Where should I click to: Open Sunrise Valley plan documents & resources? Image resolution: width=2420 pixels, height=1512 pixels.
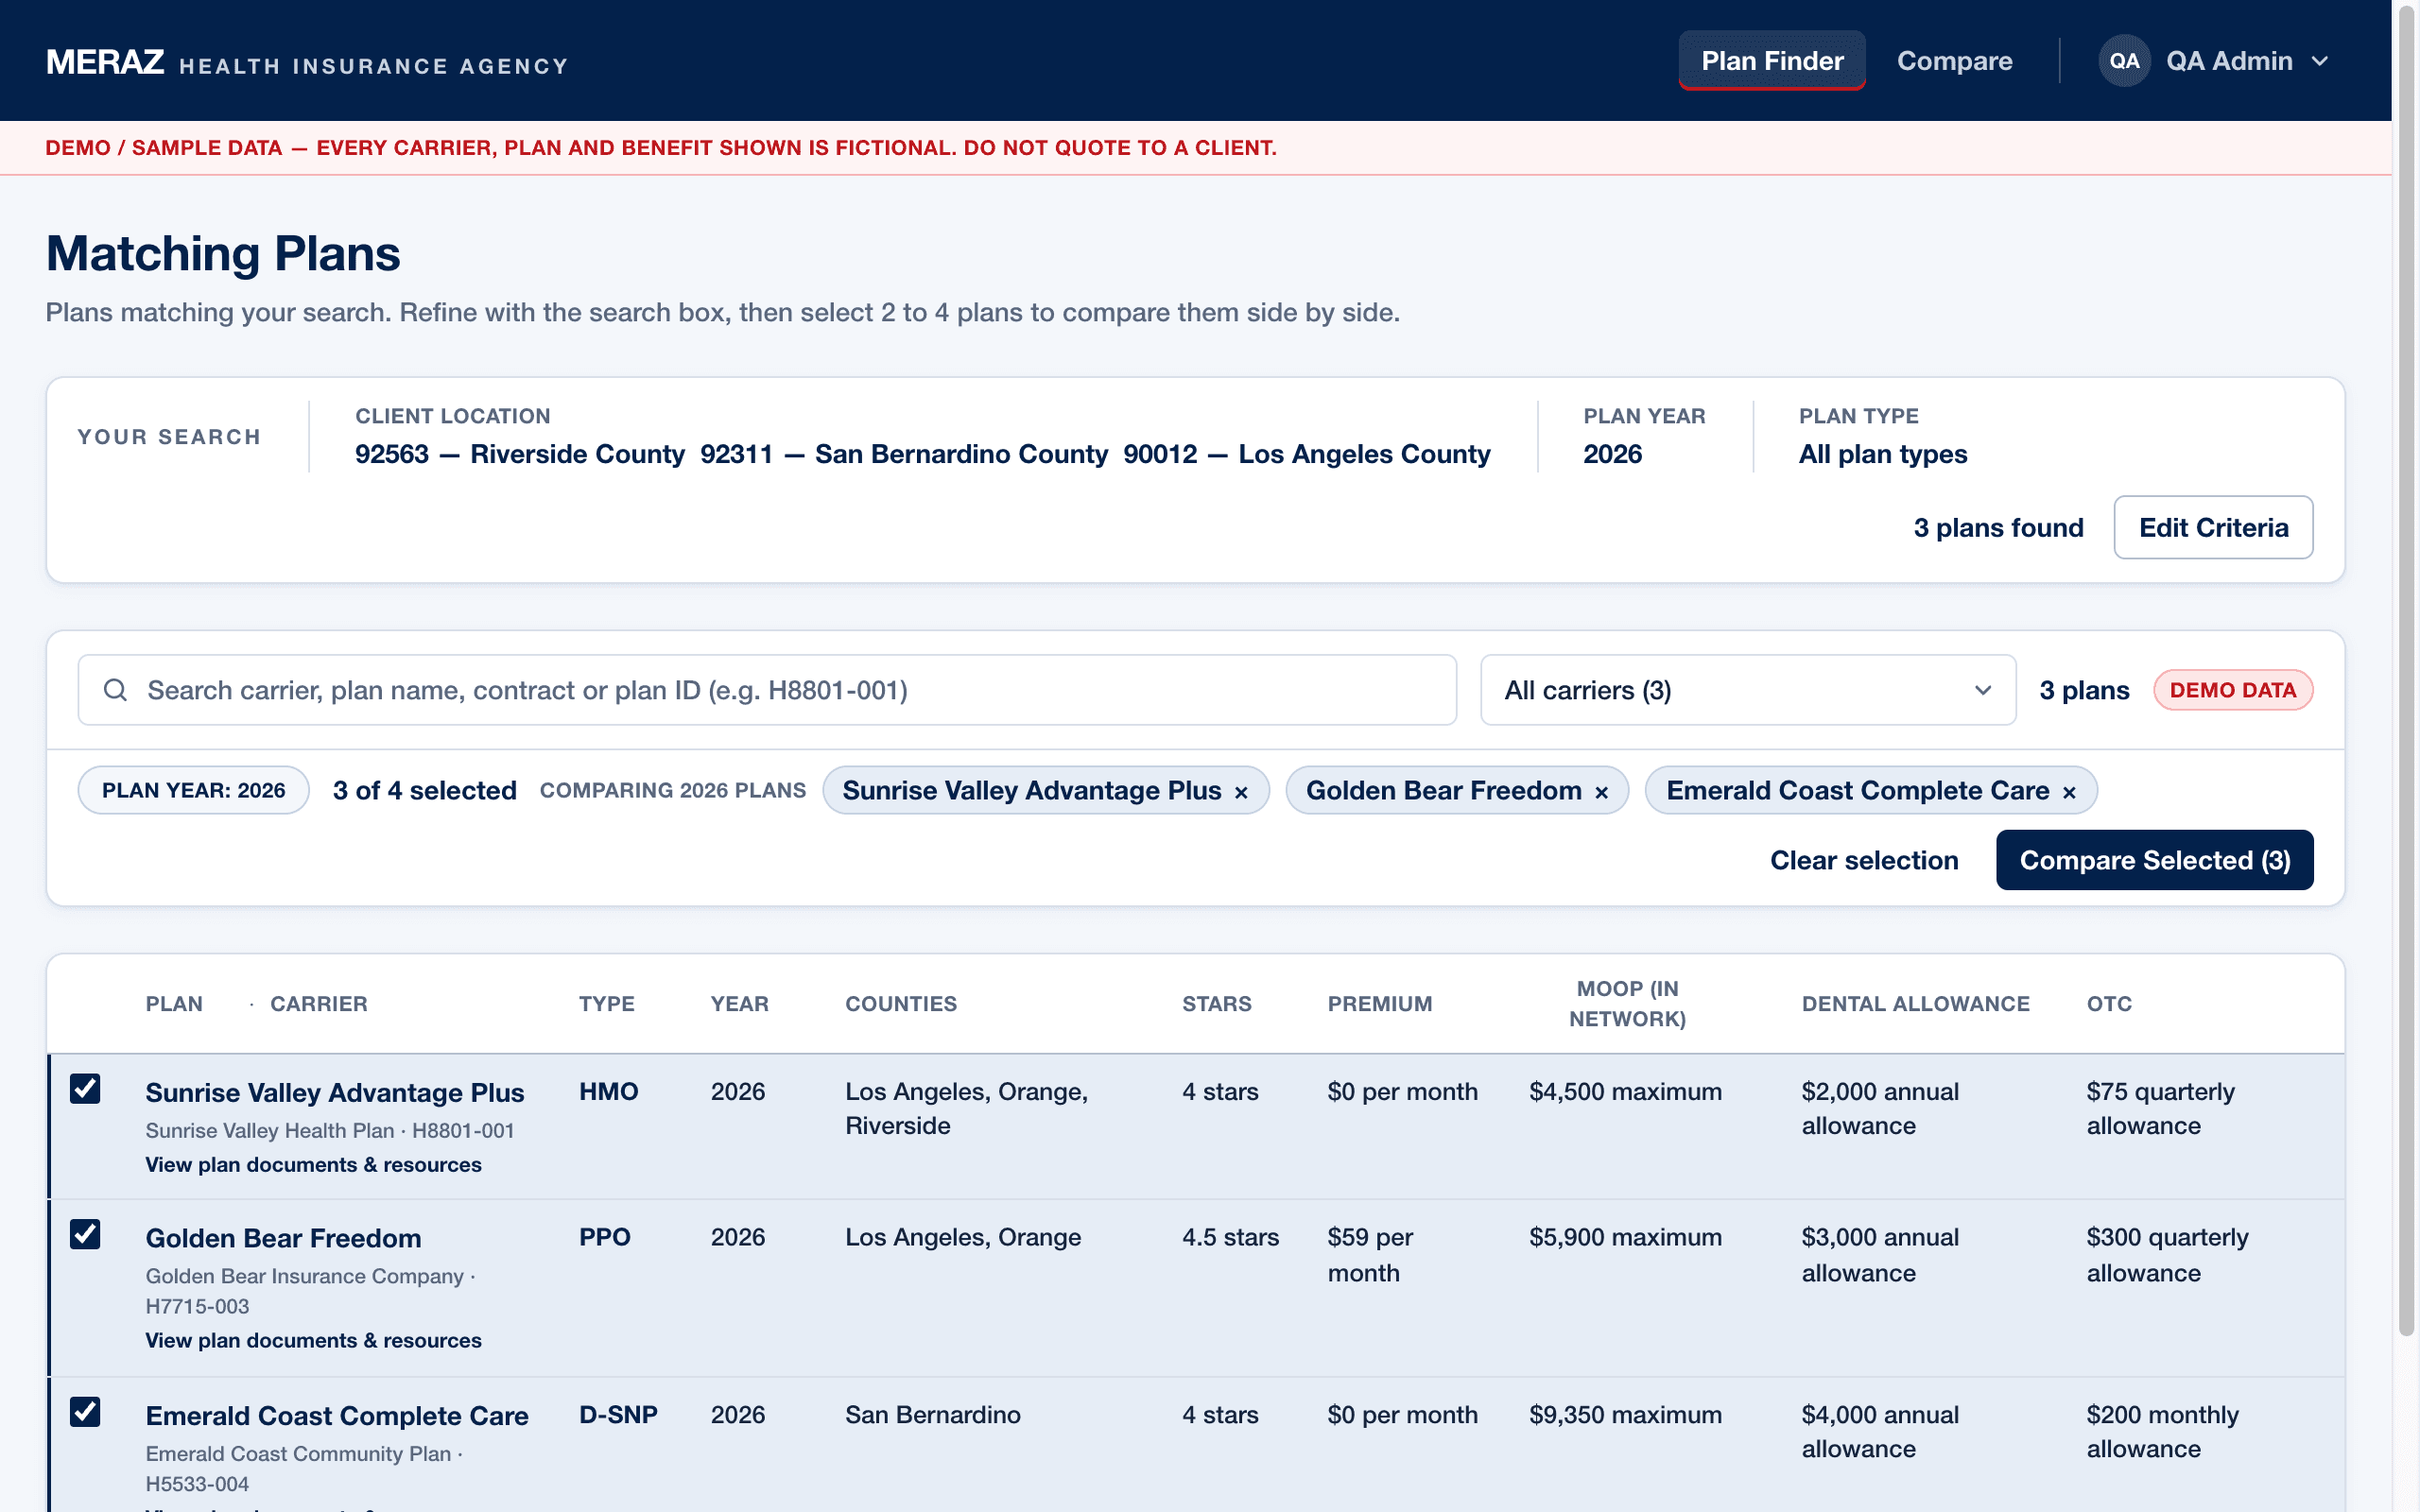point(313,1165)
